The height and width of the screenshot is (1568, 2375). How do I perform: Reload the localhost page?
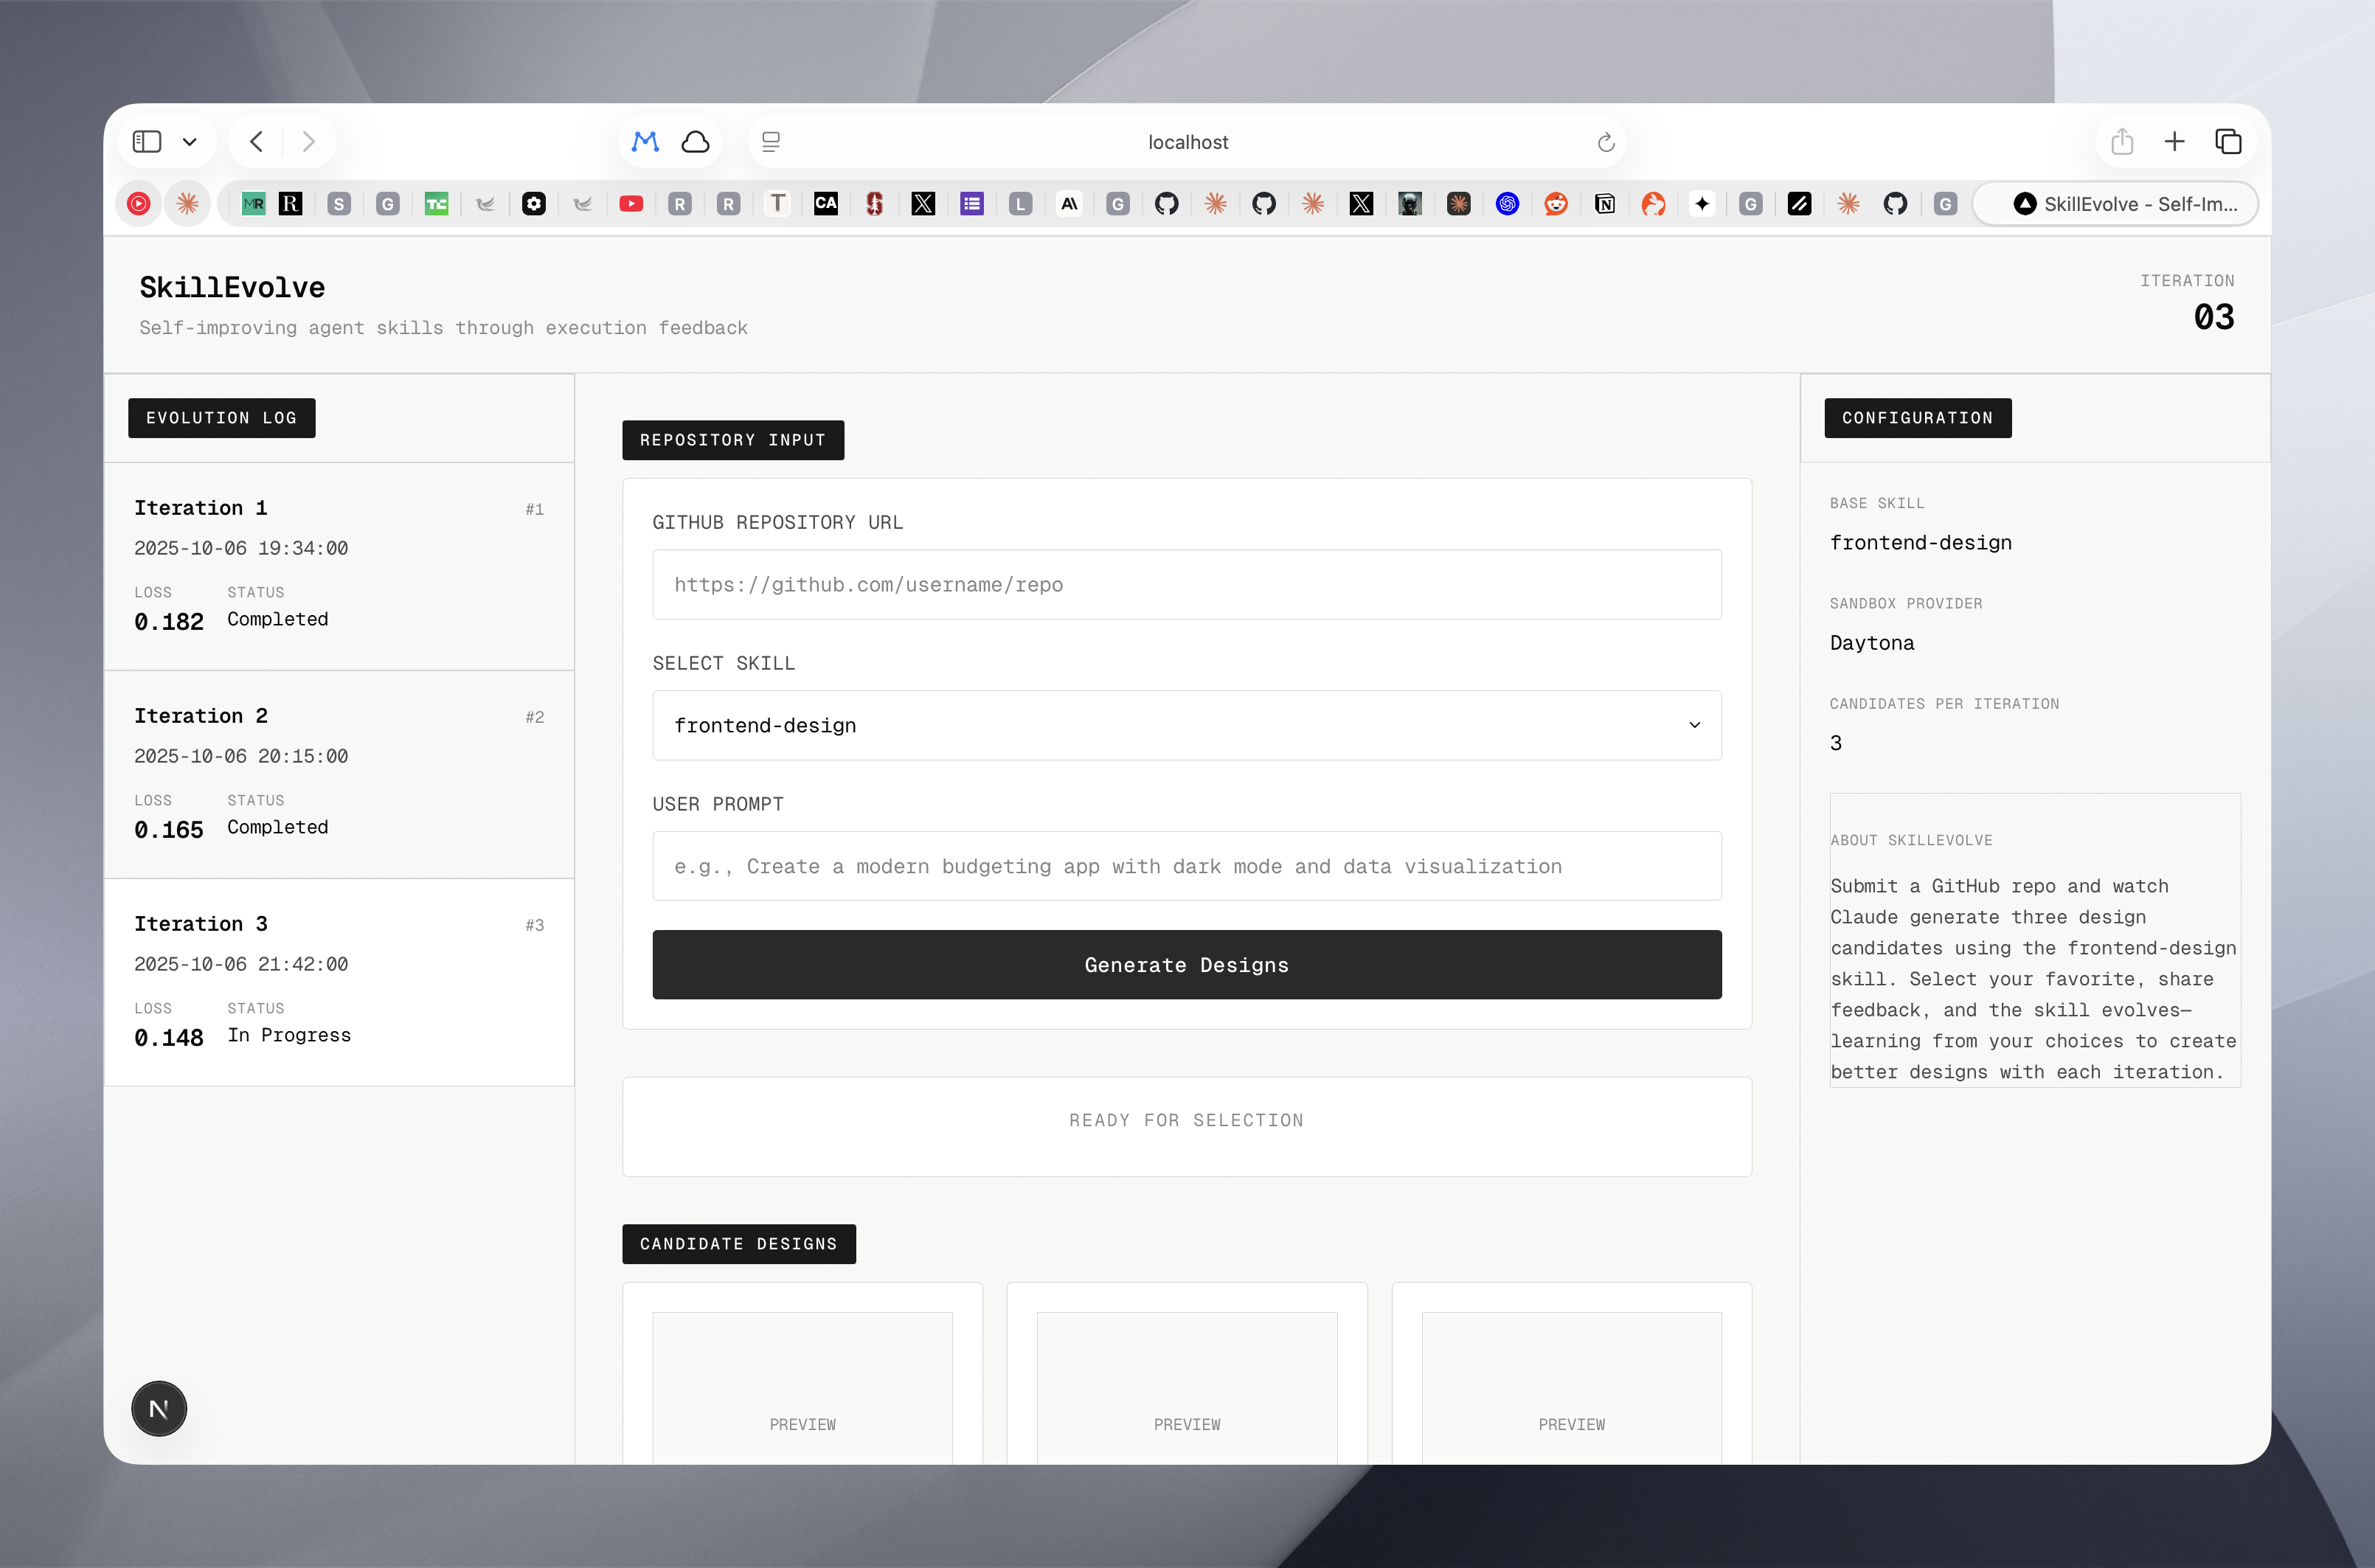tap(1605, 142)
